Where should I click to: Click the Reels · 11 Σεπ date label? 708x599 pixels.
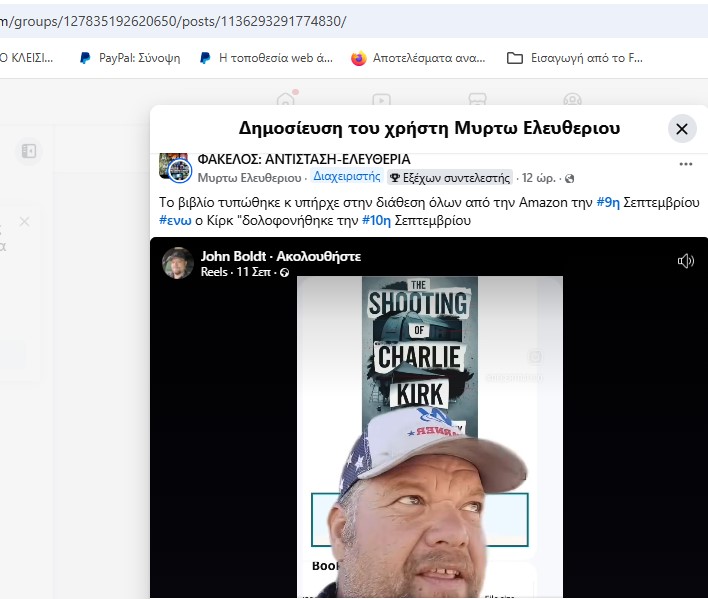[x=236, y=272]
